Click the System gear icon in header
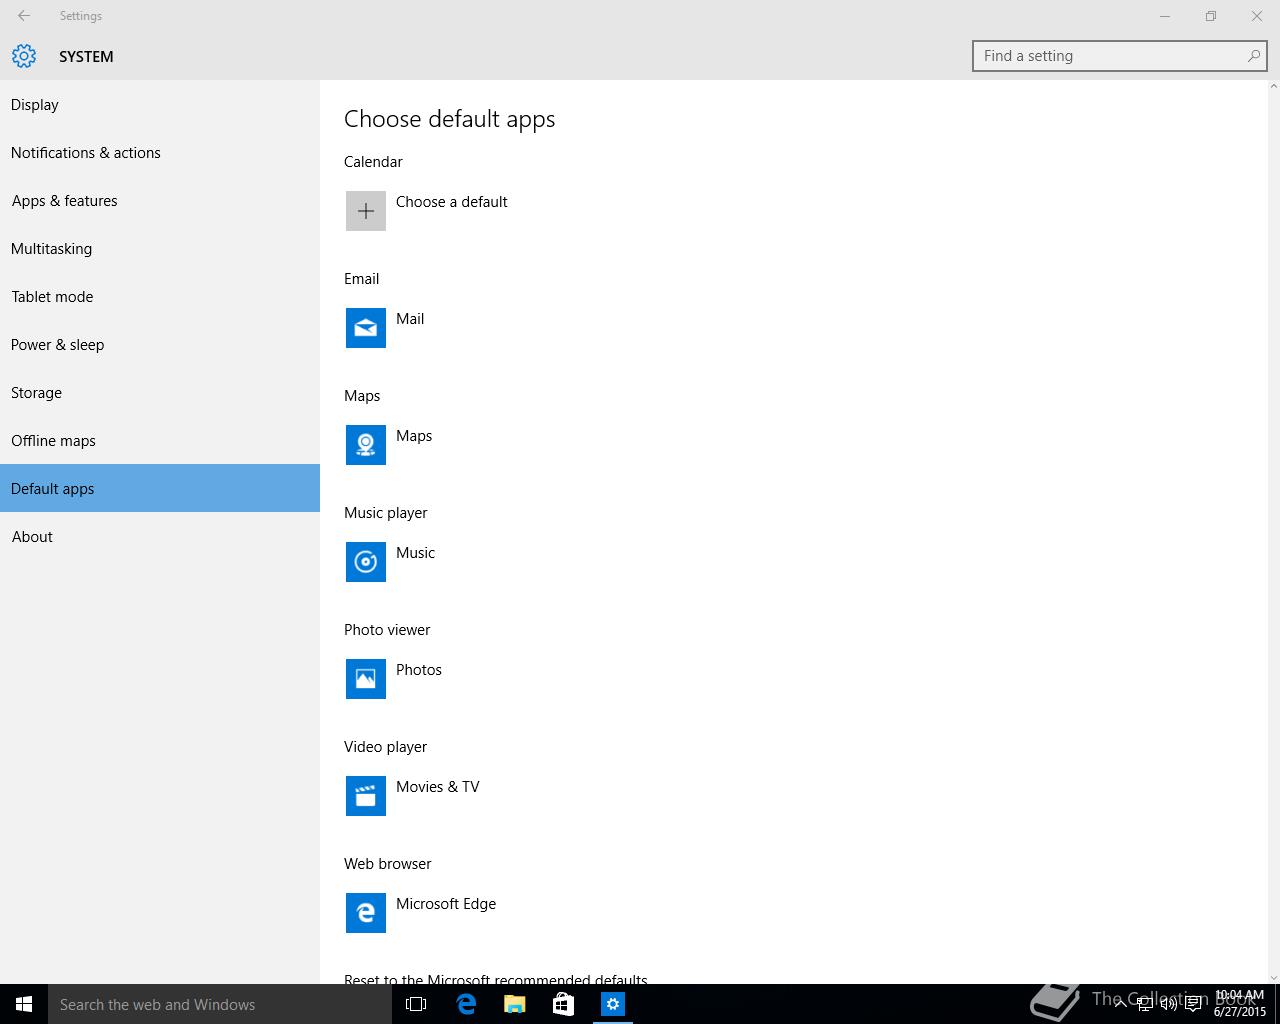The height and width of the screenshot is (1024, 1280). (x=24, y=56)
